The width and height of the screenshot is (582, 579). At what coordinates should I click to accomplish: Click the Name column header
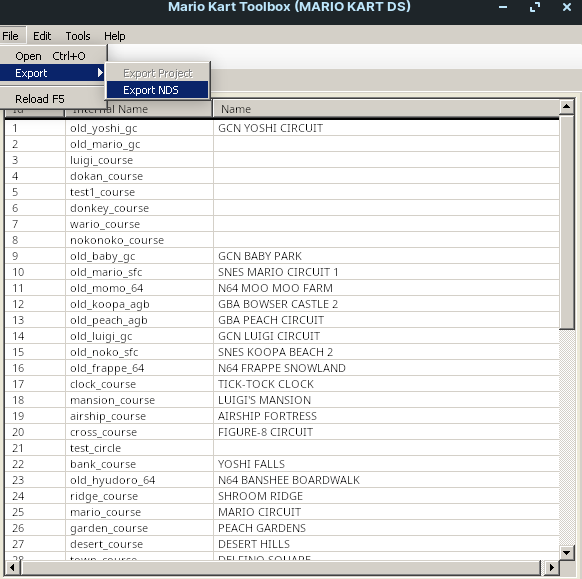click(x=386, y=109)
